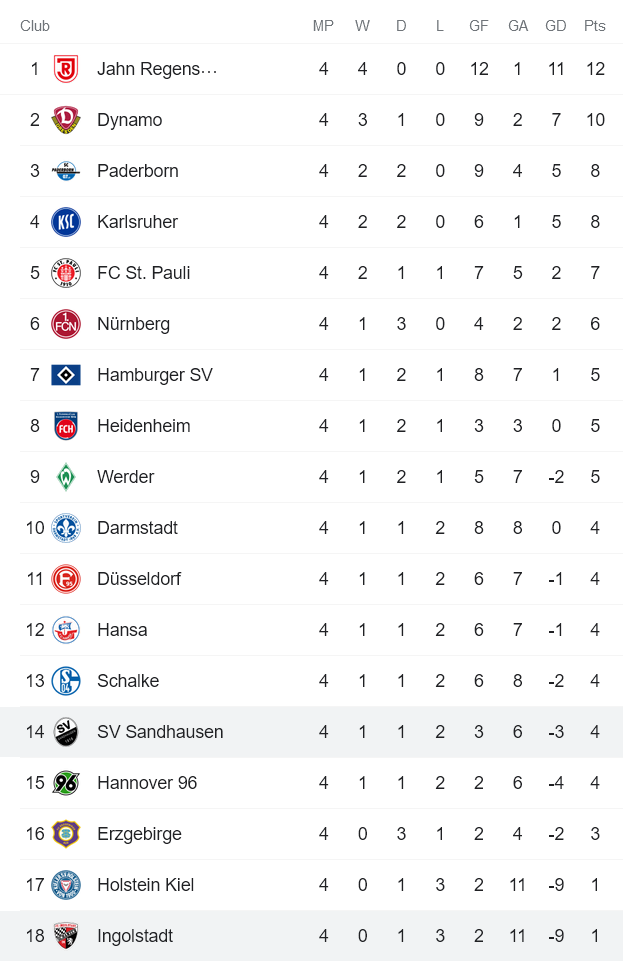This screenshot has width=623, height=961.
Task: Select the Hannover 96 crest
Action: (x=64, y=783)
